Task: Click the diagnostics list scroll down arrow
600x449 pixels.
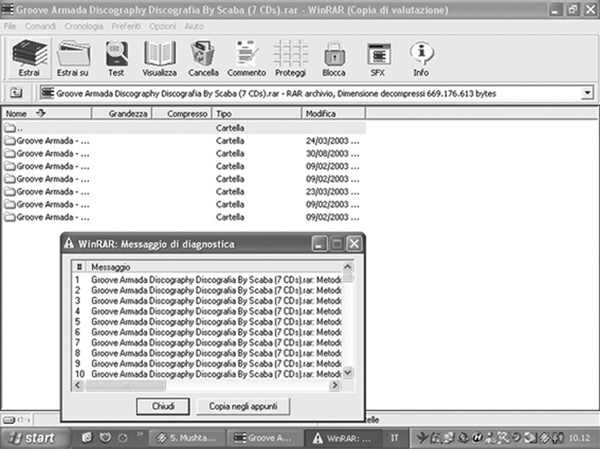Action: click(348, 372)
